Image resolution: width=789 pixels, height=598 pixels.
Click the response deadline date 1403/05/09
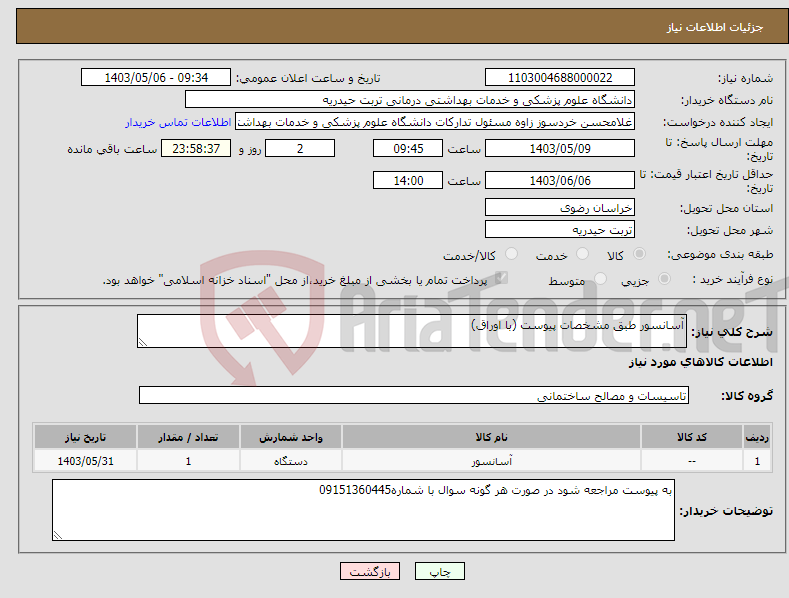tap(560, 148)
